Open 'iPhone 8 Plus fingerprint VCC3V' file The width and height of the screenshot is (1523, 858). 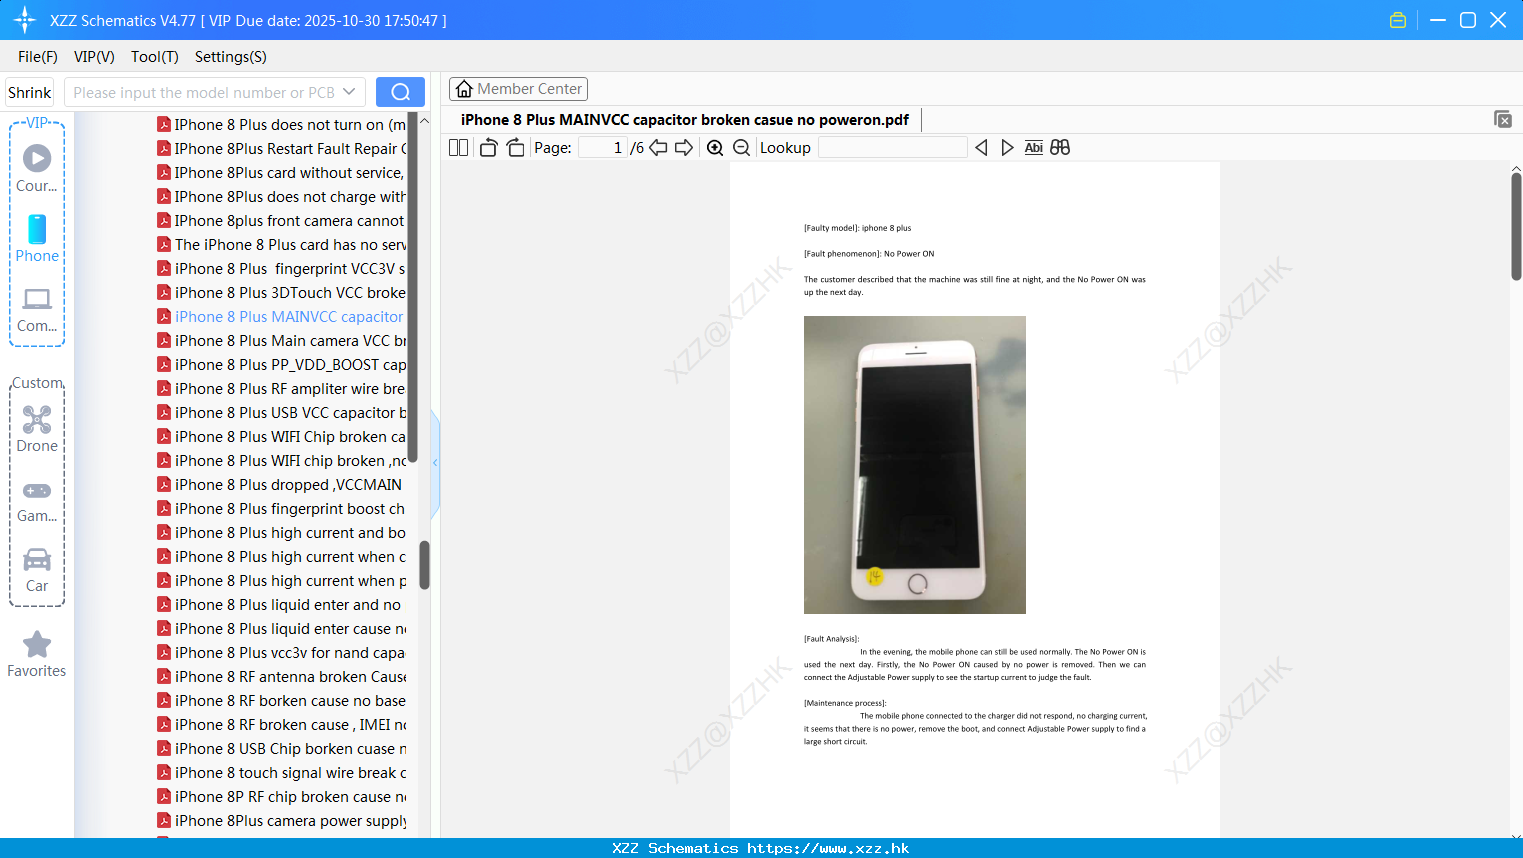coord(282,269)
